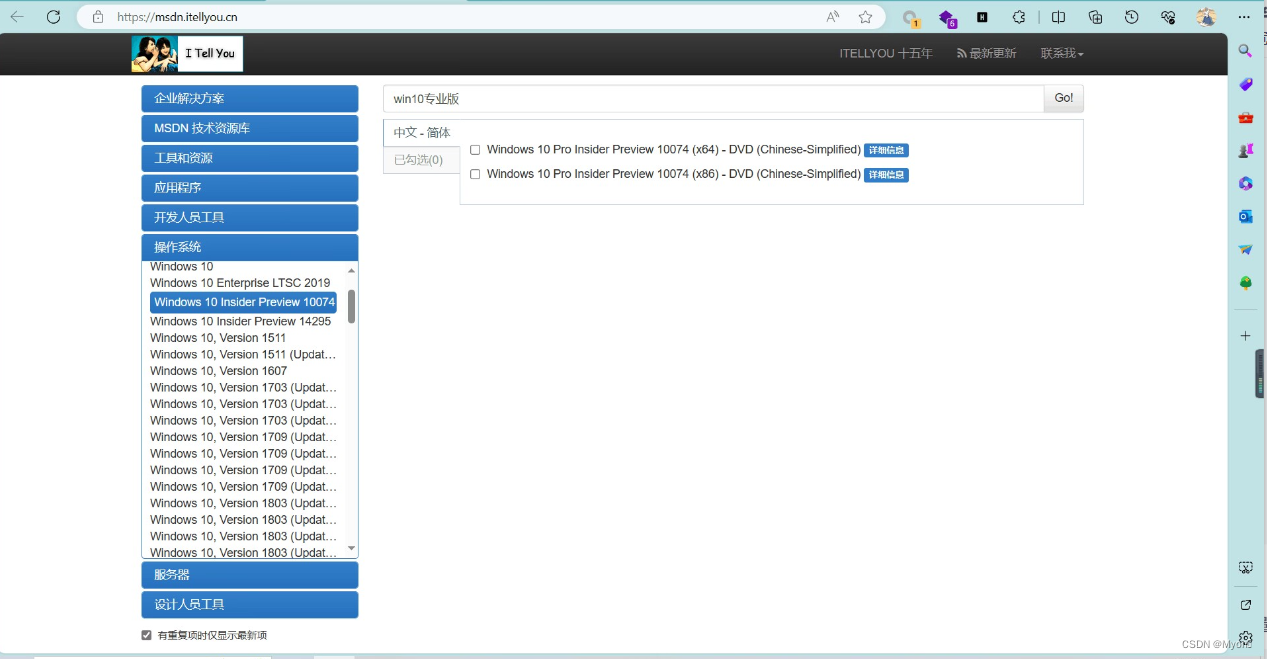The height and width of the screenshot is (659, 1267).
Task: Open 详细信息 for the x86 DVD
Action: click(886, 175)
